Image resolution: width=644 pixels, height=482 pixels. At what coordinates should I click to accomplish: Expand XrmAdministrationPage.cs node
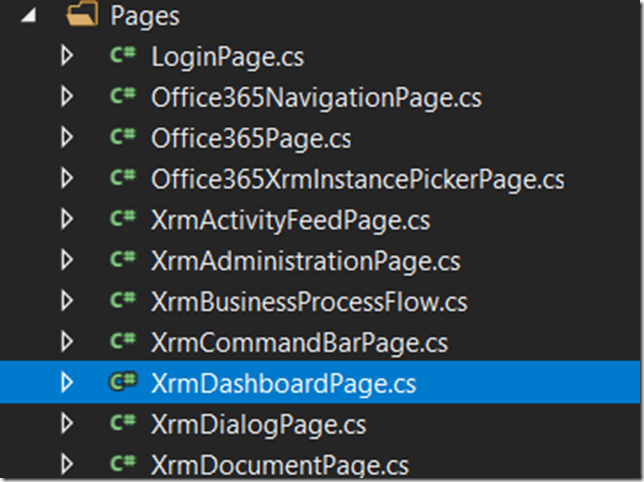[x=67, y=260]
